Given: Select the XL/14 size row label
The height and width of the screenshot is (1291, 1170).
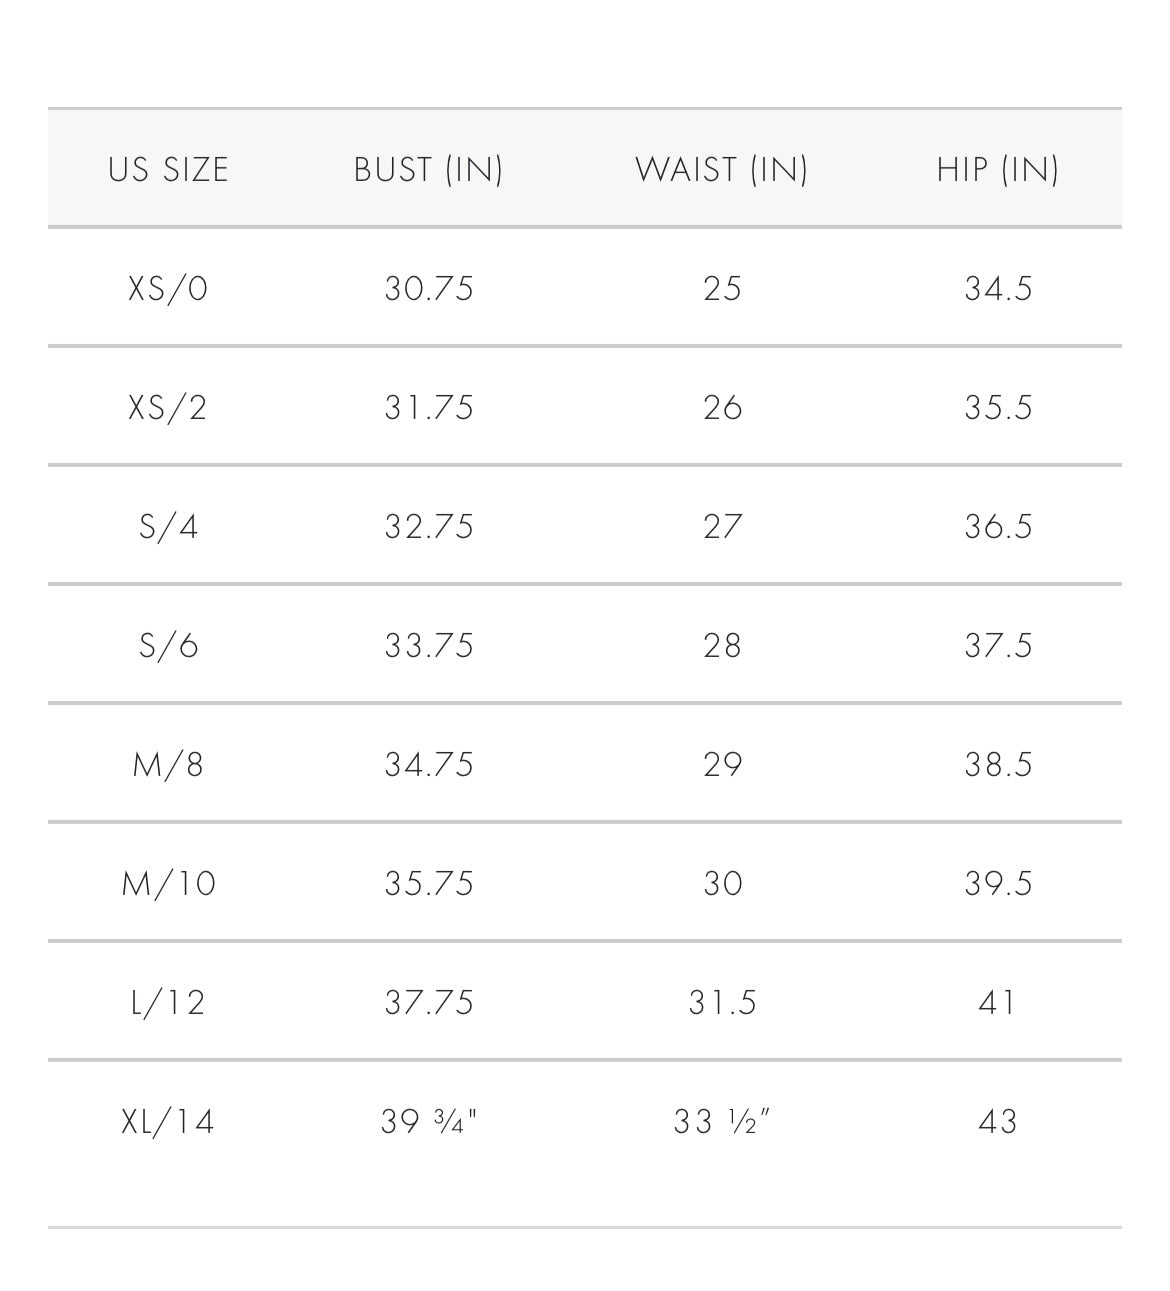Looking at the screenshot, I should 169,1122.
